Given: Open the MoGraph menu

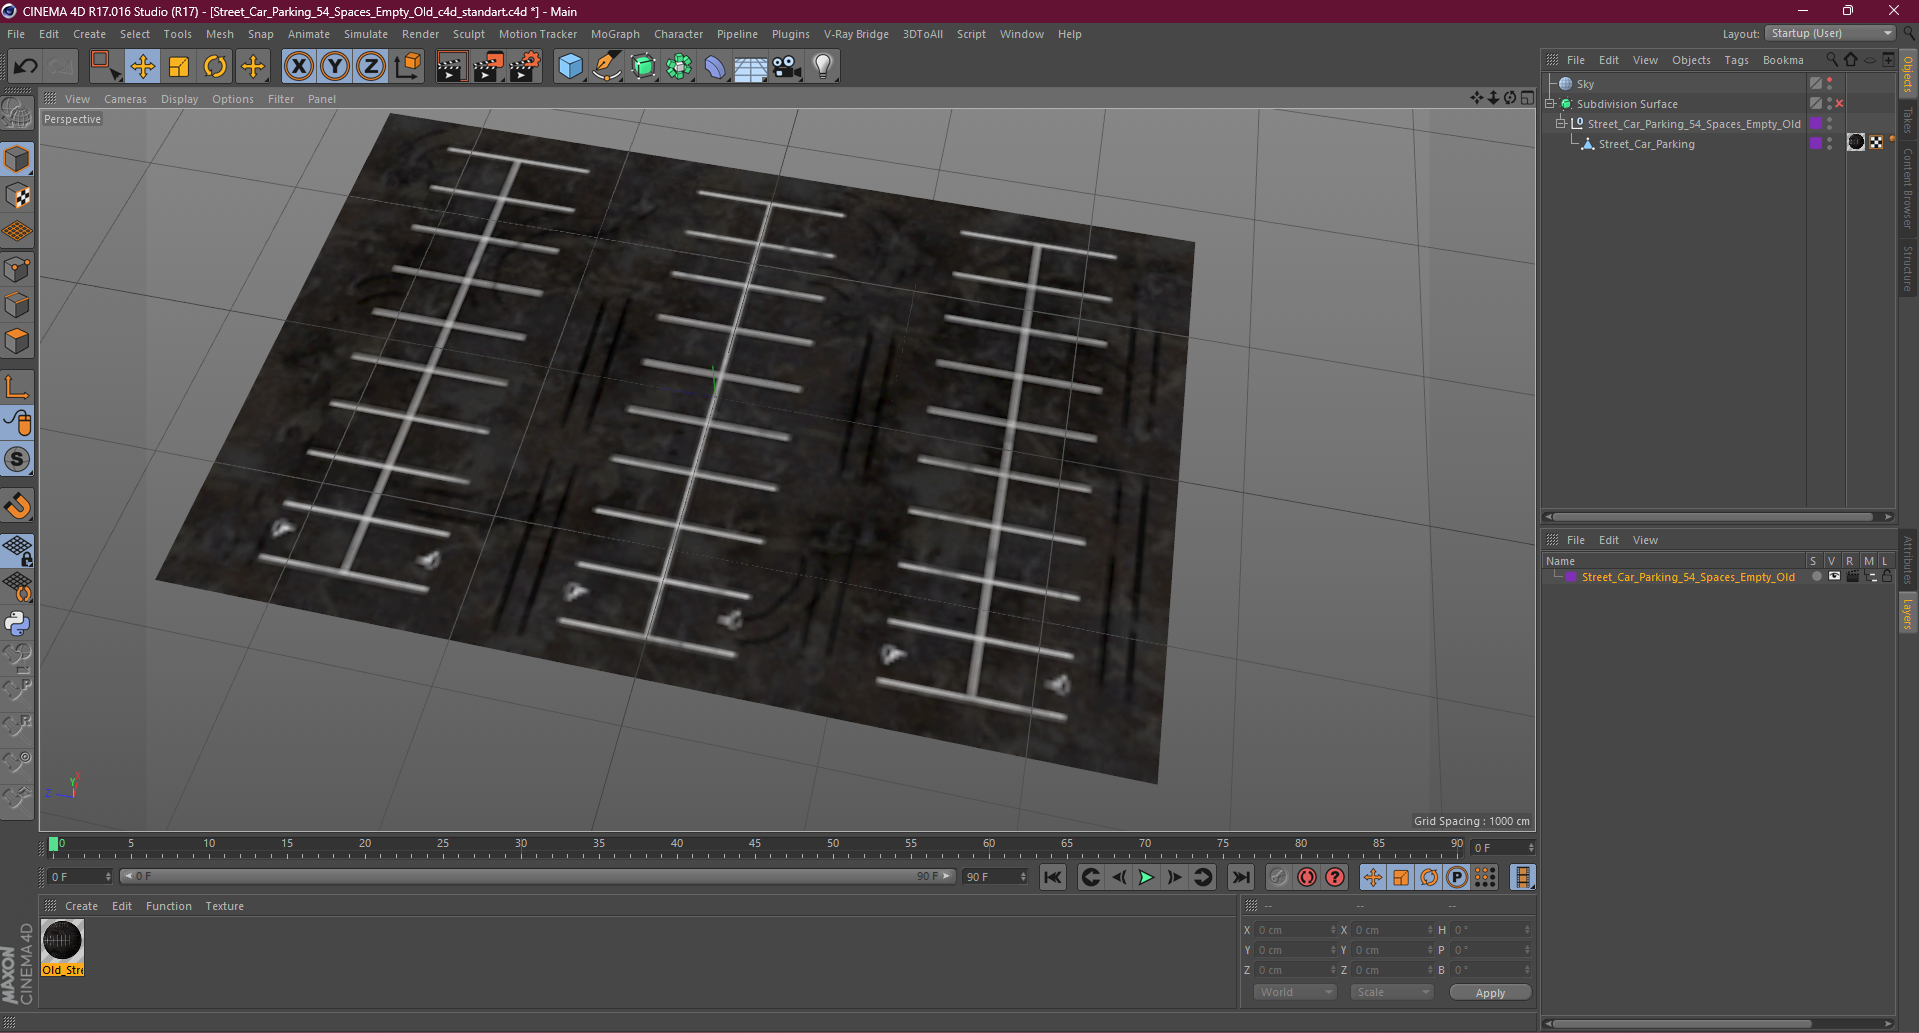Looking at the screenshot, I should [614, 34].
